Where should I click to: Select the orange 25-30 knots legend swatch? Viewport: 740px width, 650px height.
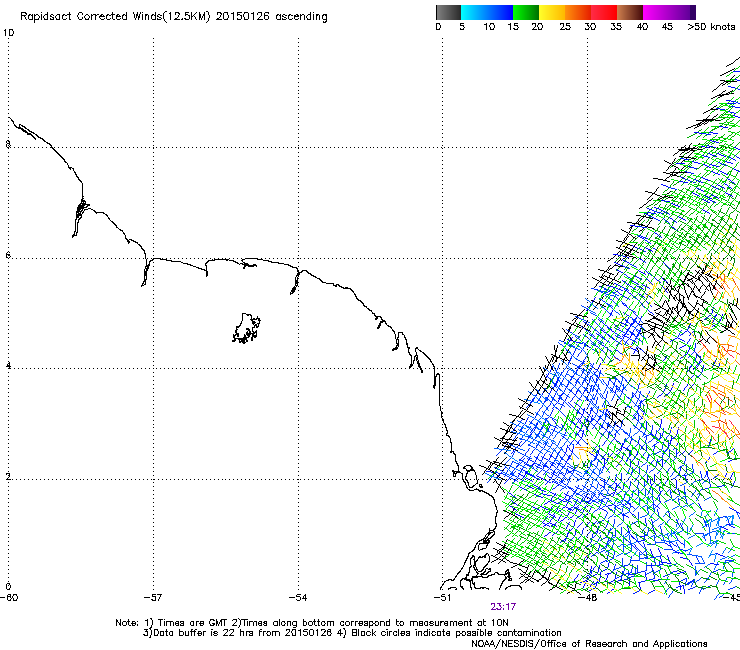(578, 12)
